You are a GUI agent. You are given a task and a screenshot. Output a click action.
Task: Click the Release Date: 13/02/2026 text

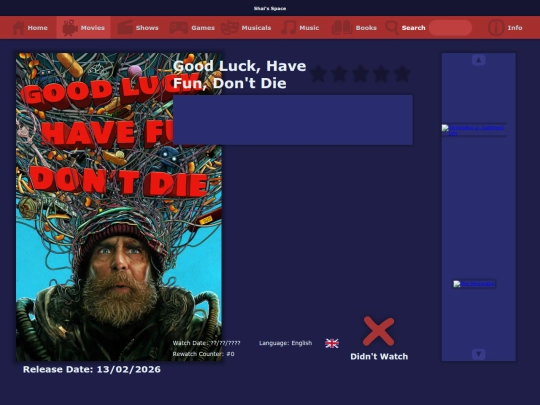(92, 370)
